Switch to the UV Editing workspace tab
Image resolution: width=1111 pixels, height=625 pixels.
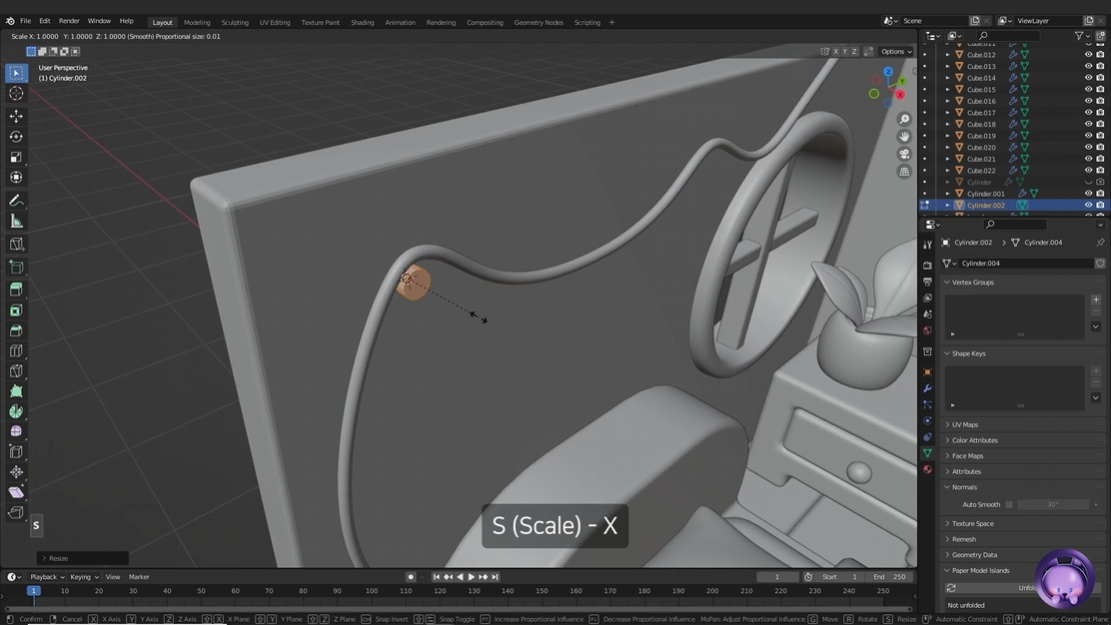pyautogui.click(x=275, y=23)
